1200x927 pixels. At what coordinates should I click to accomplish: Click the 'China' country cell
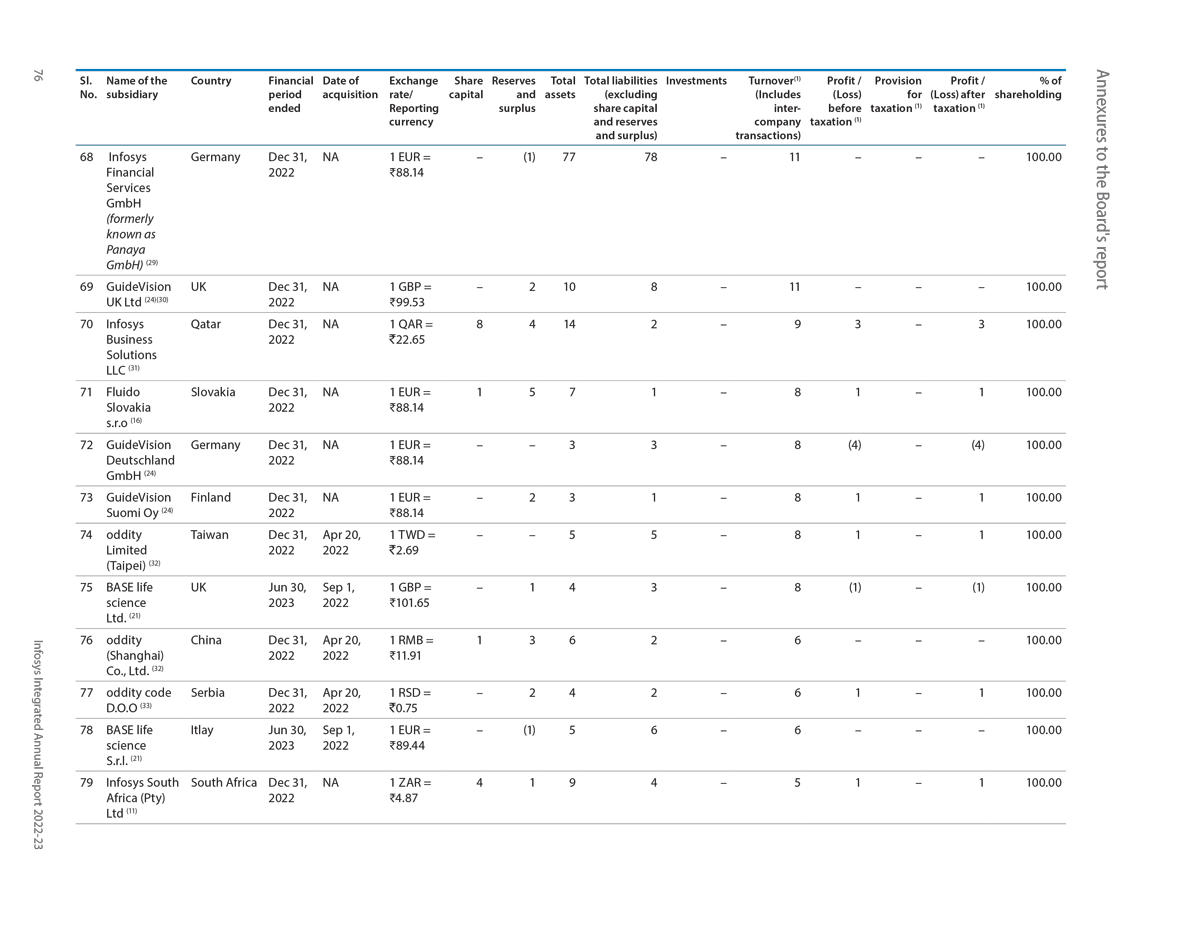207,640
